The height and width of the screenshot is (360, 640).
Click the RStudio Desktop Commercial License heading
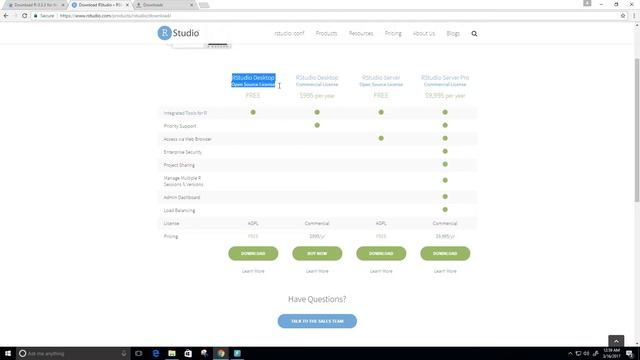coord(317,80)
